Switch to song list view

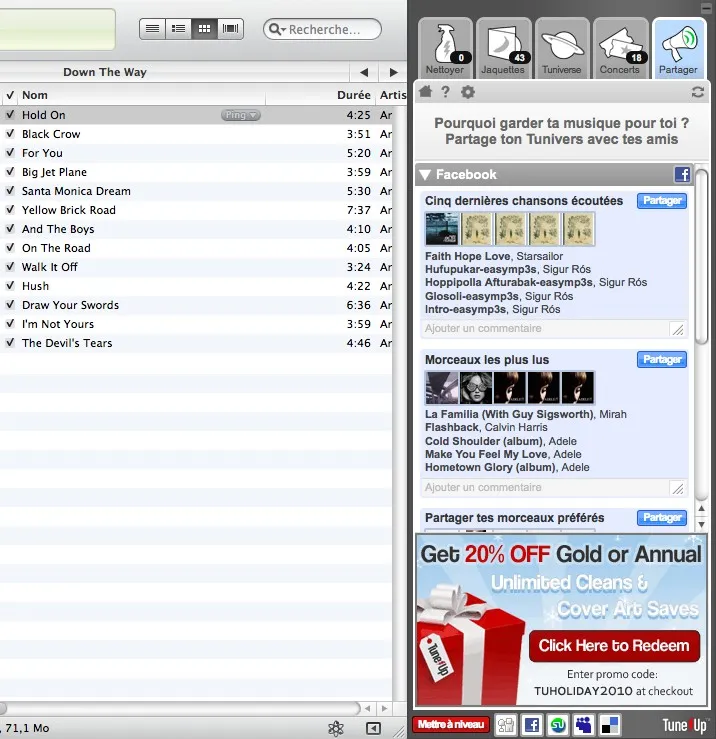(x=152, y=29)
